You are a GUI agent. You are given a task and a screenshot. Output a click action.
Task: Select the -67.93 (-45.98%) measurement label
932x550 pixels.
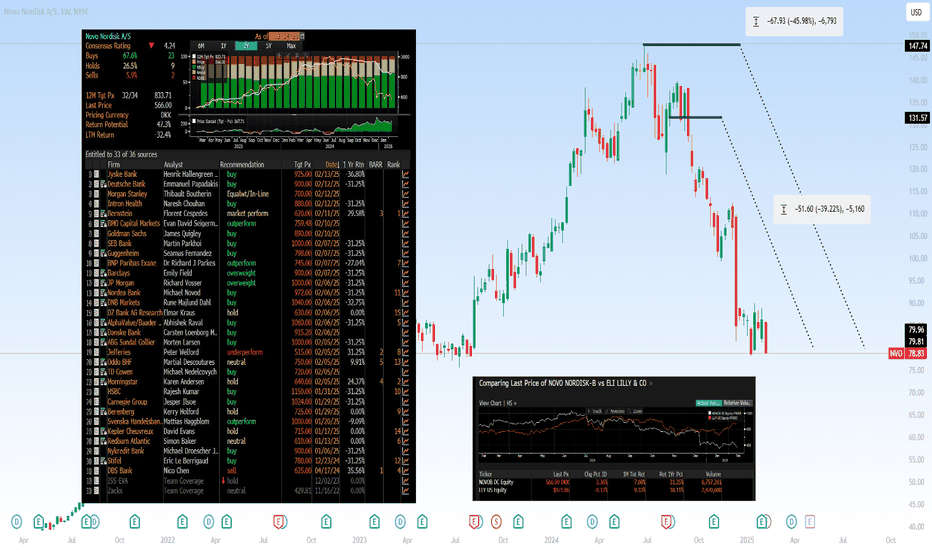(794, 21)
